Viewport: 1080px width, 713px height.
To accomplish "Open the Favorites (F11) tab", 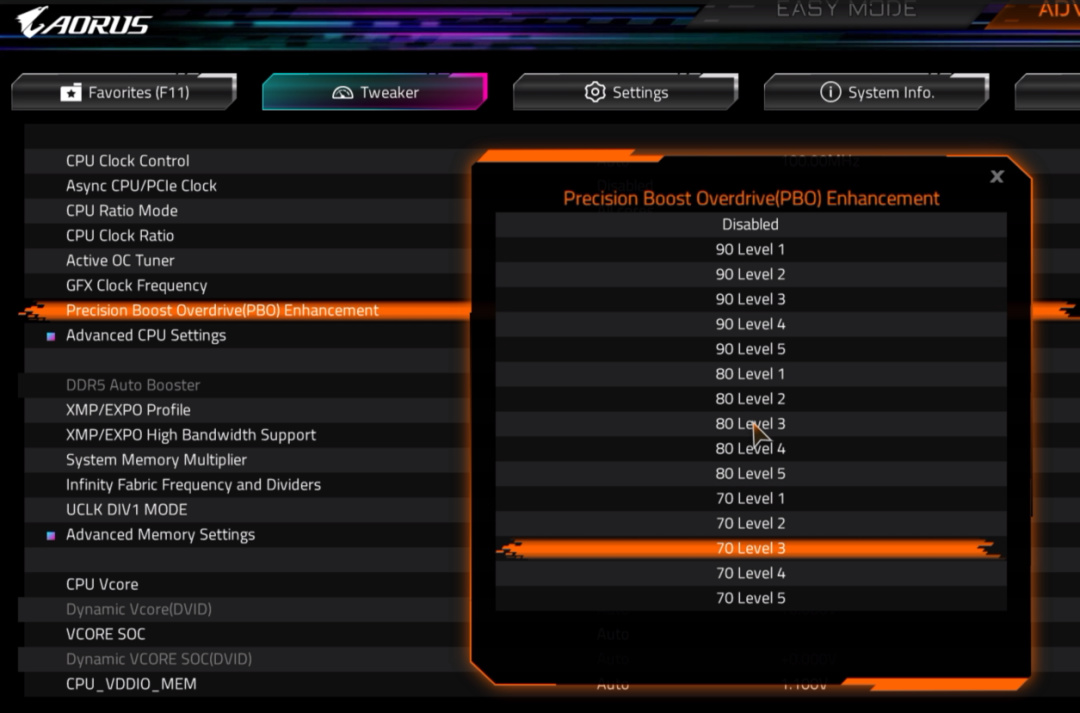I will [124, 92].
